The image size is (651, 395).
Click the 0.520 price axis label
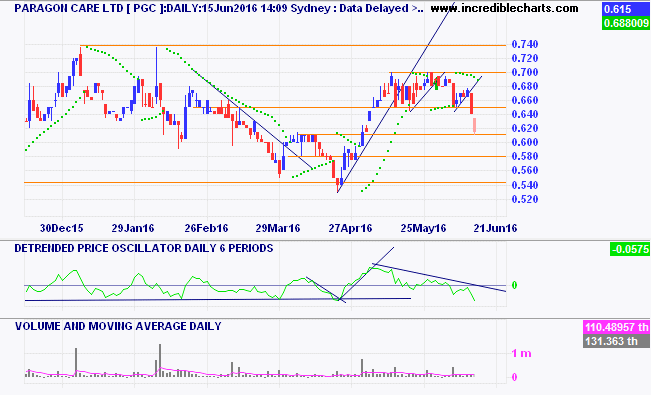click(525, 199)
